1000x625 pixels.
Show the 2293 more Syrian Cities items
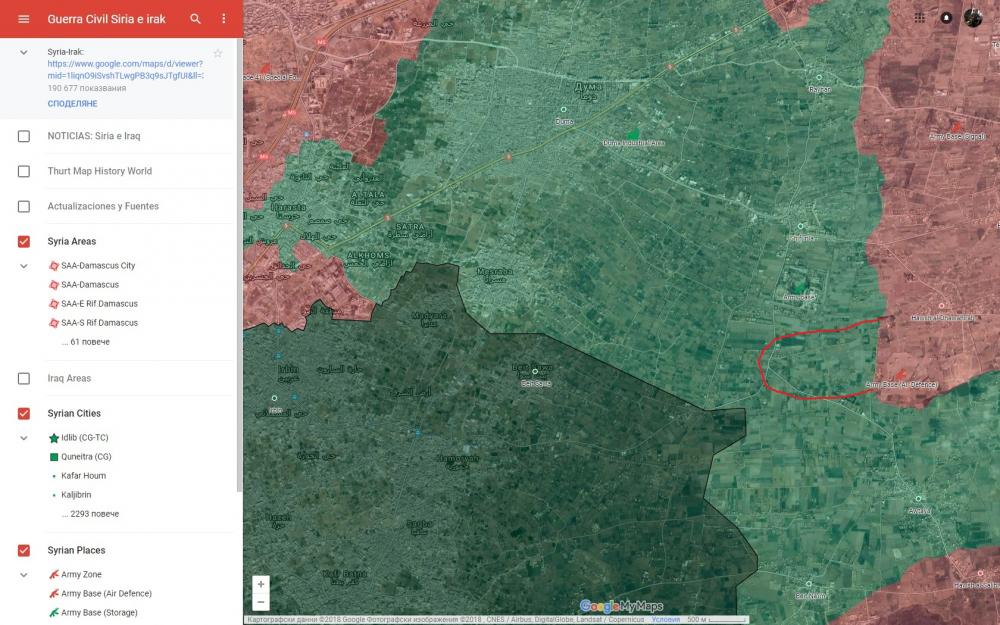[90, 514]
